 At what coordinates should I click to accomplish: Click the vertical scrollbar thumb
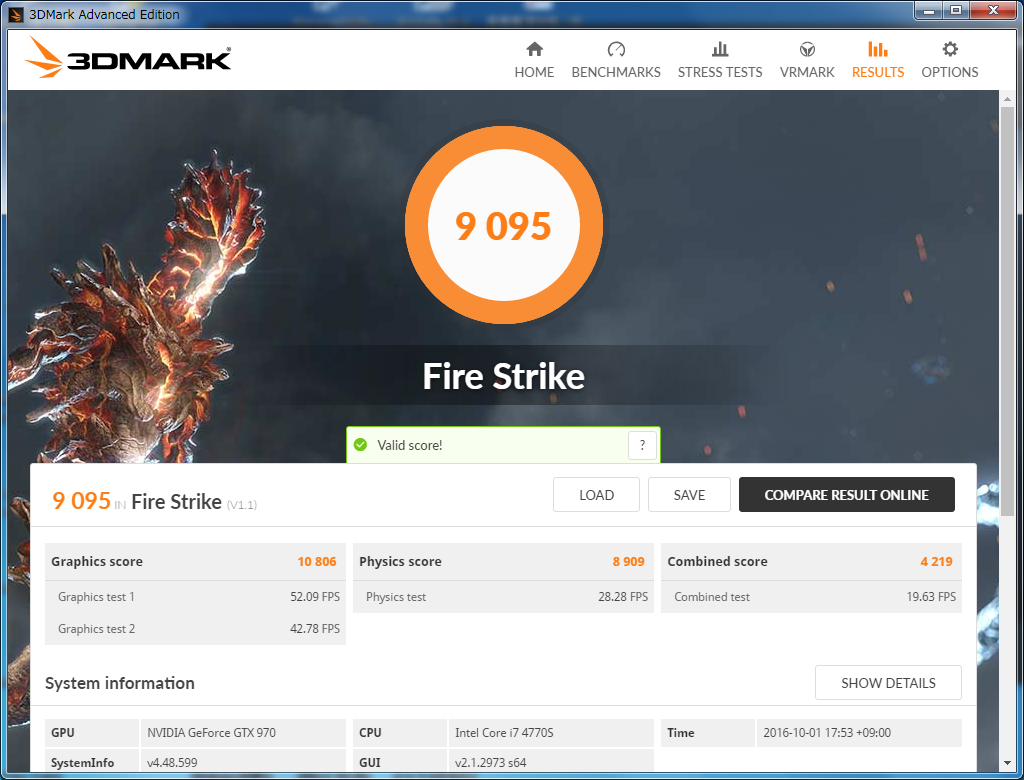point(1007,310)
